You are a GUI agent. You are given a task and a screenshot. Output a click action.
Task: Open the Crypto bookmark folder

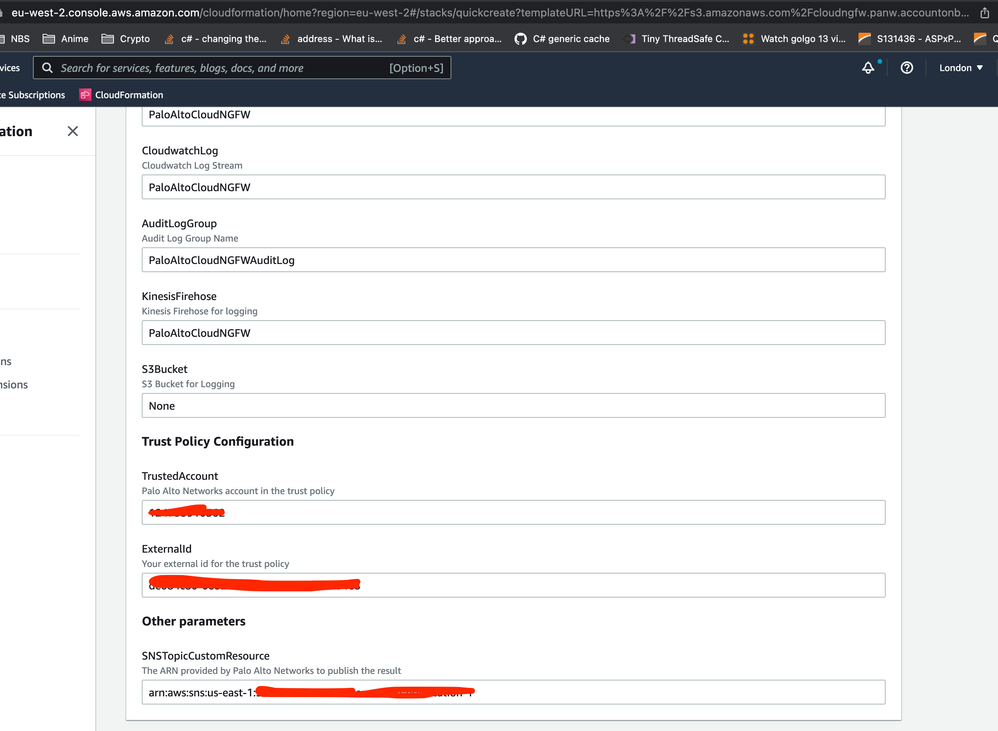click(x=126, y=39)
